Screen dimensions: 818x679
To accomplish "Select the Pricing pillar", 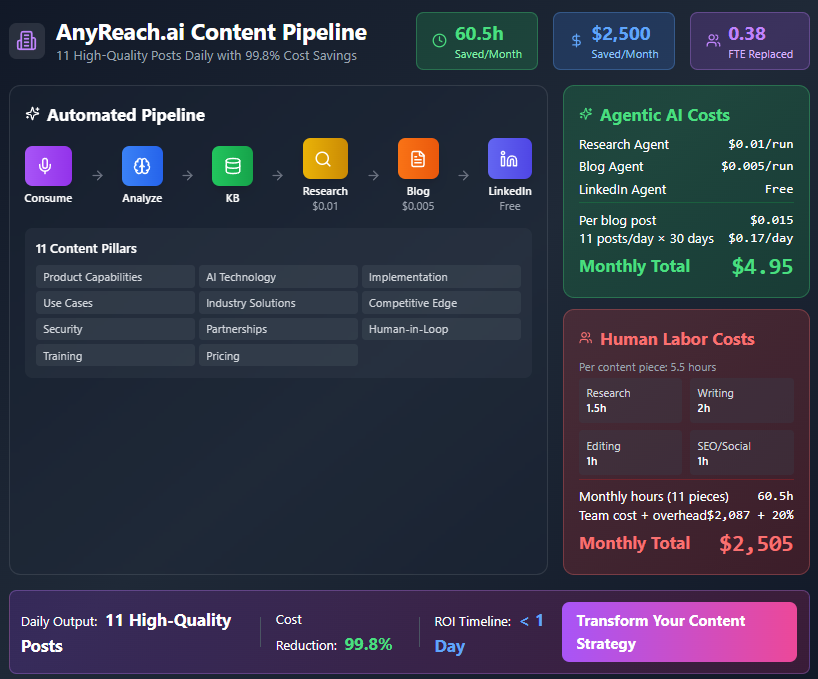I will click(278, 356).
